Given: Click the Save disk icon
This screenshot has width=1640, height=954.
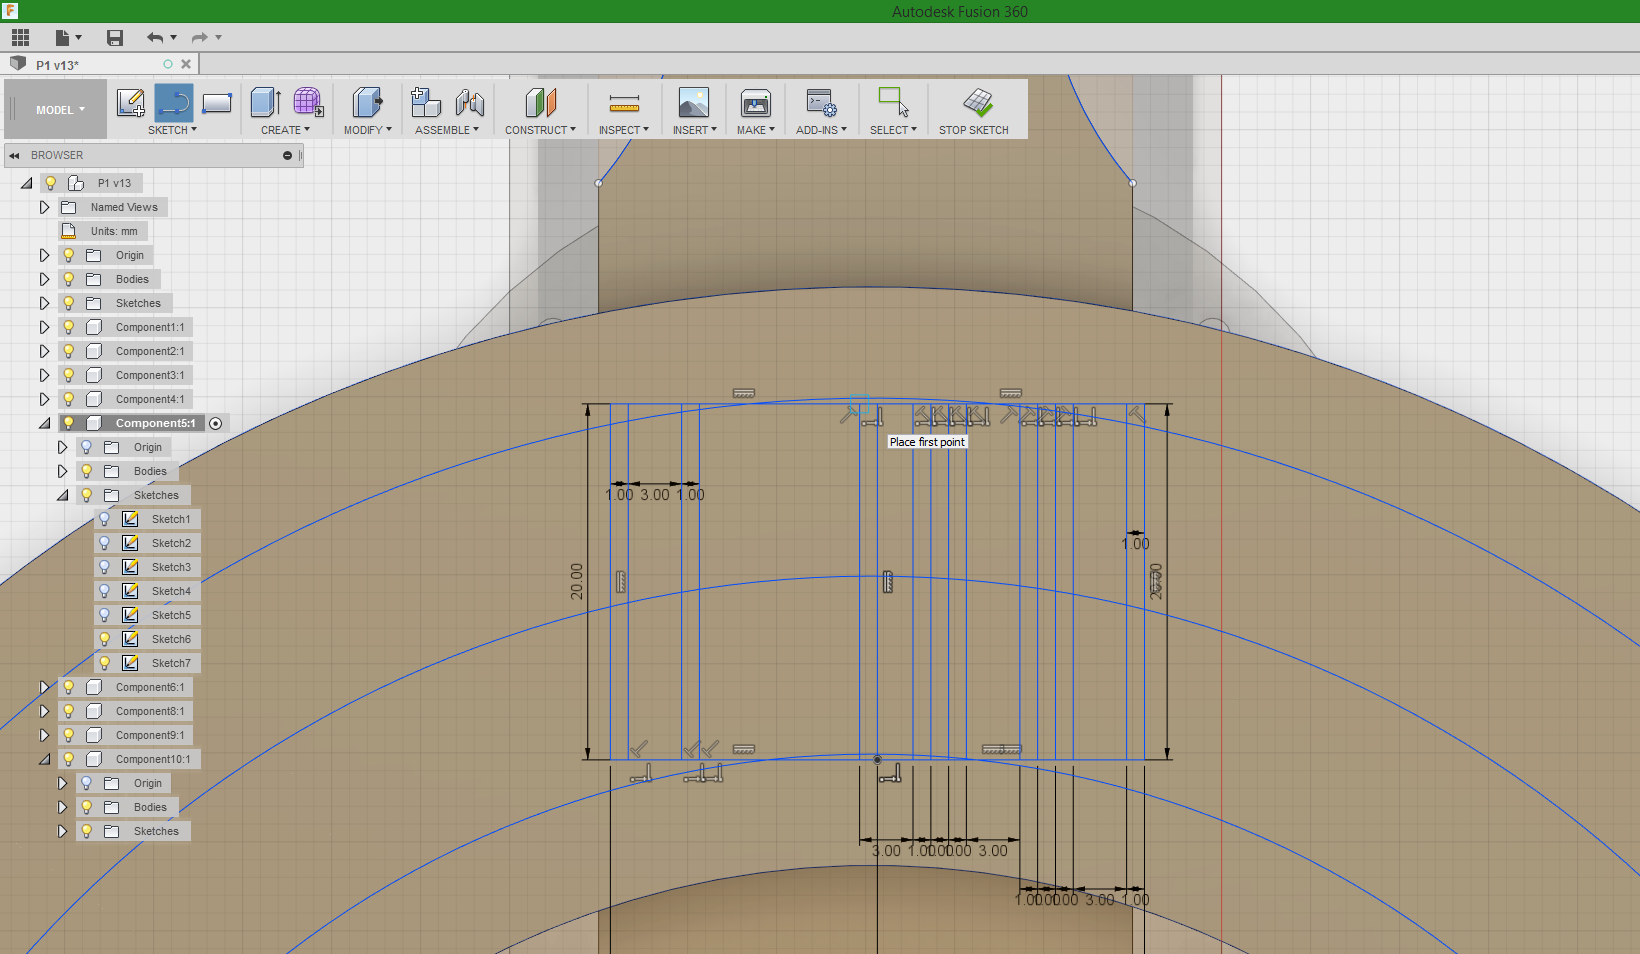Looking at the screenshot, I should pyautogui.click(x=115, y=38).
